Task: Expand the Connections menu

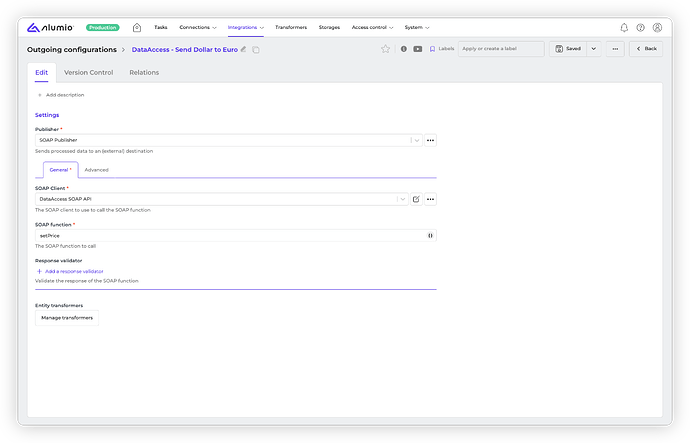Action: (x=198, y=27)
